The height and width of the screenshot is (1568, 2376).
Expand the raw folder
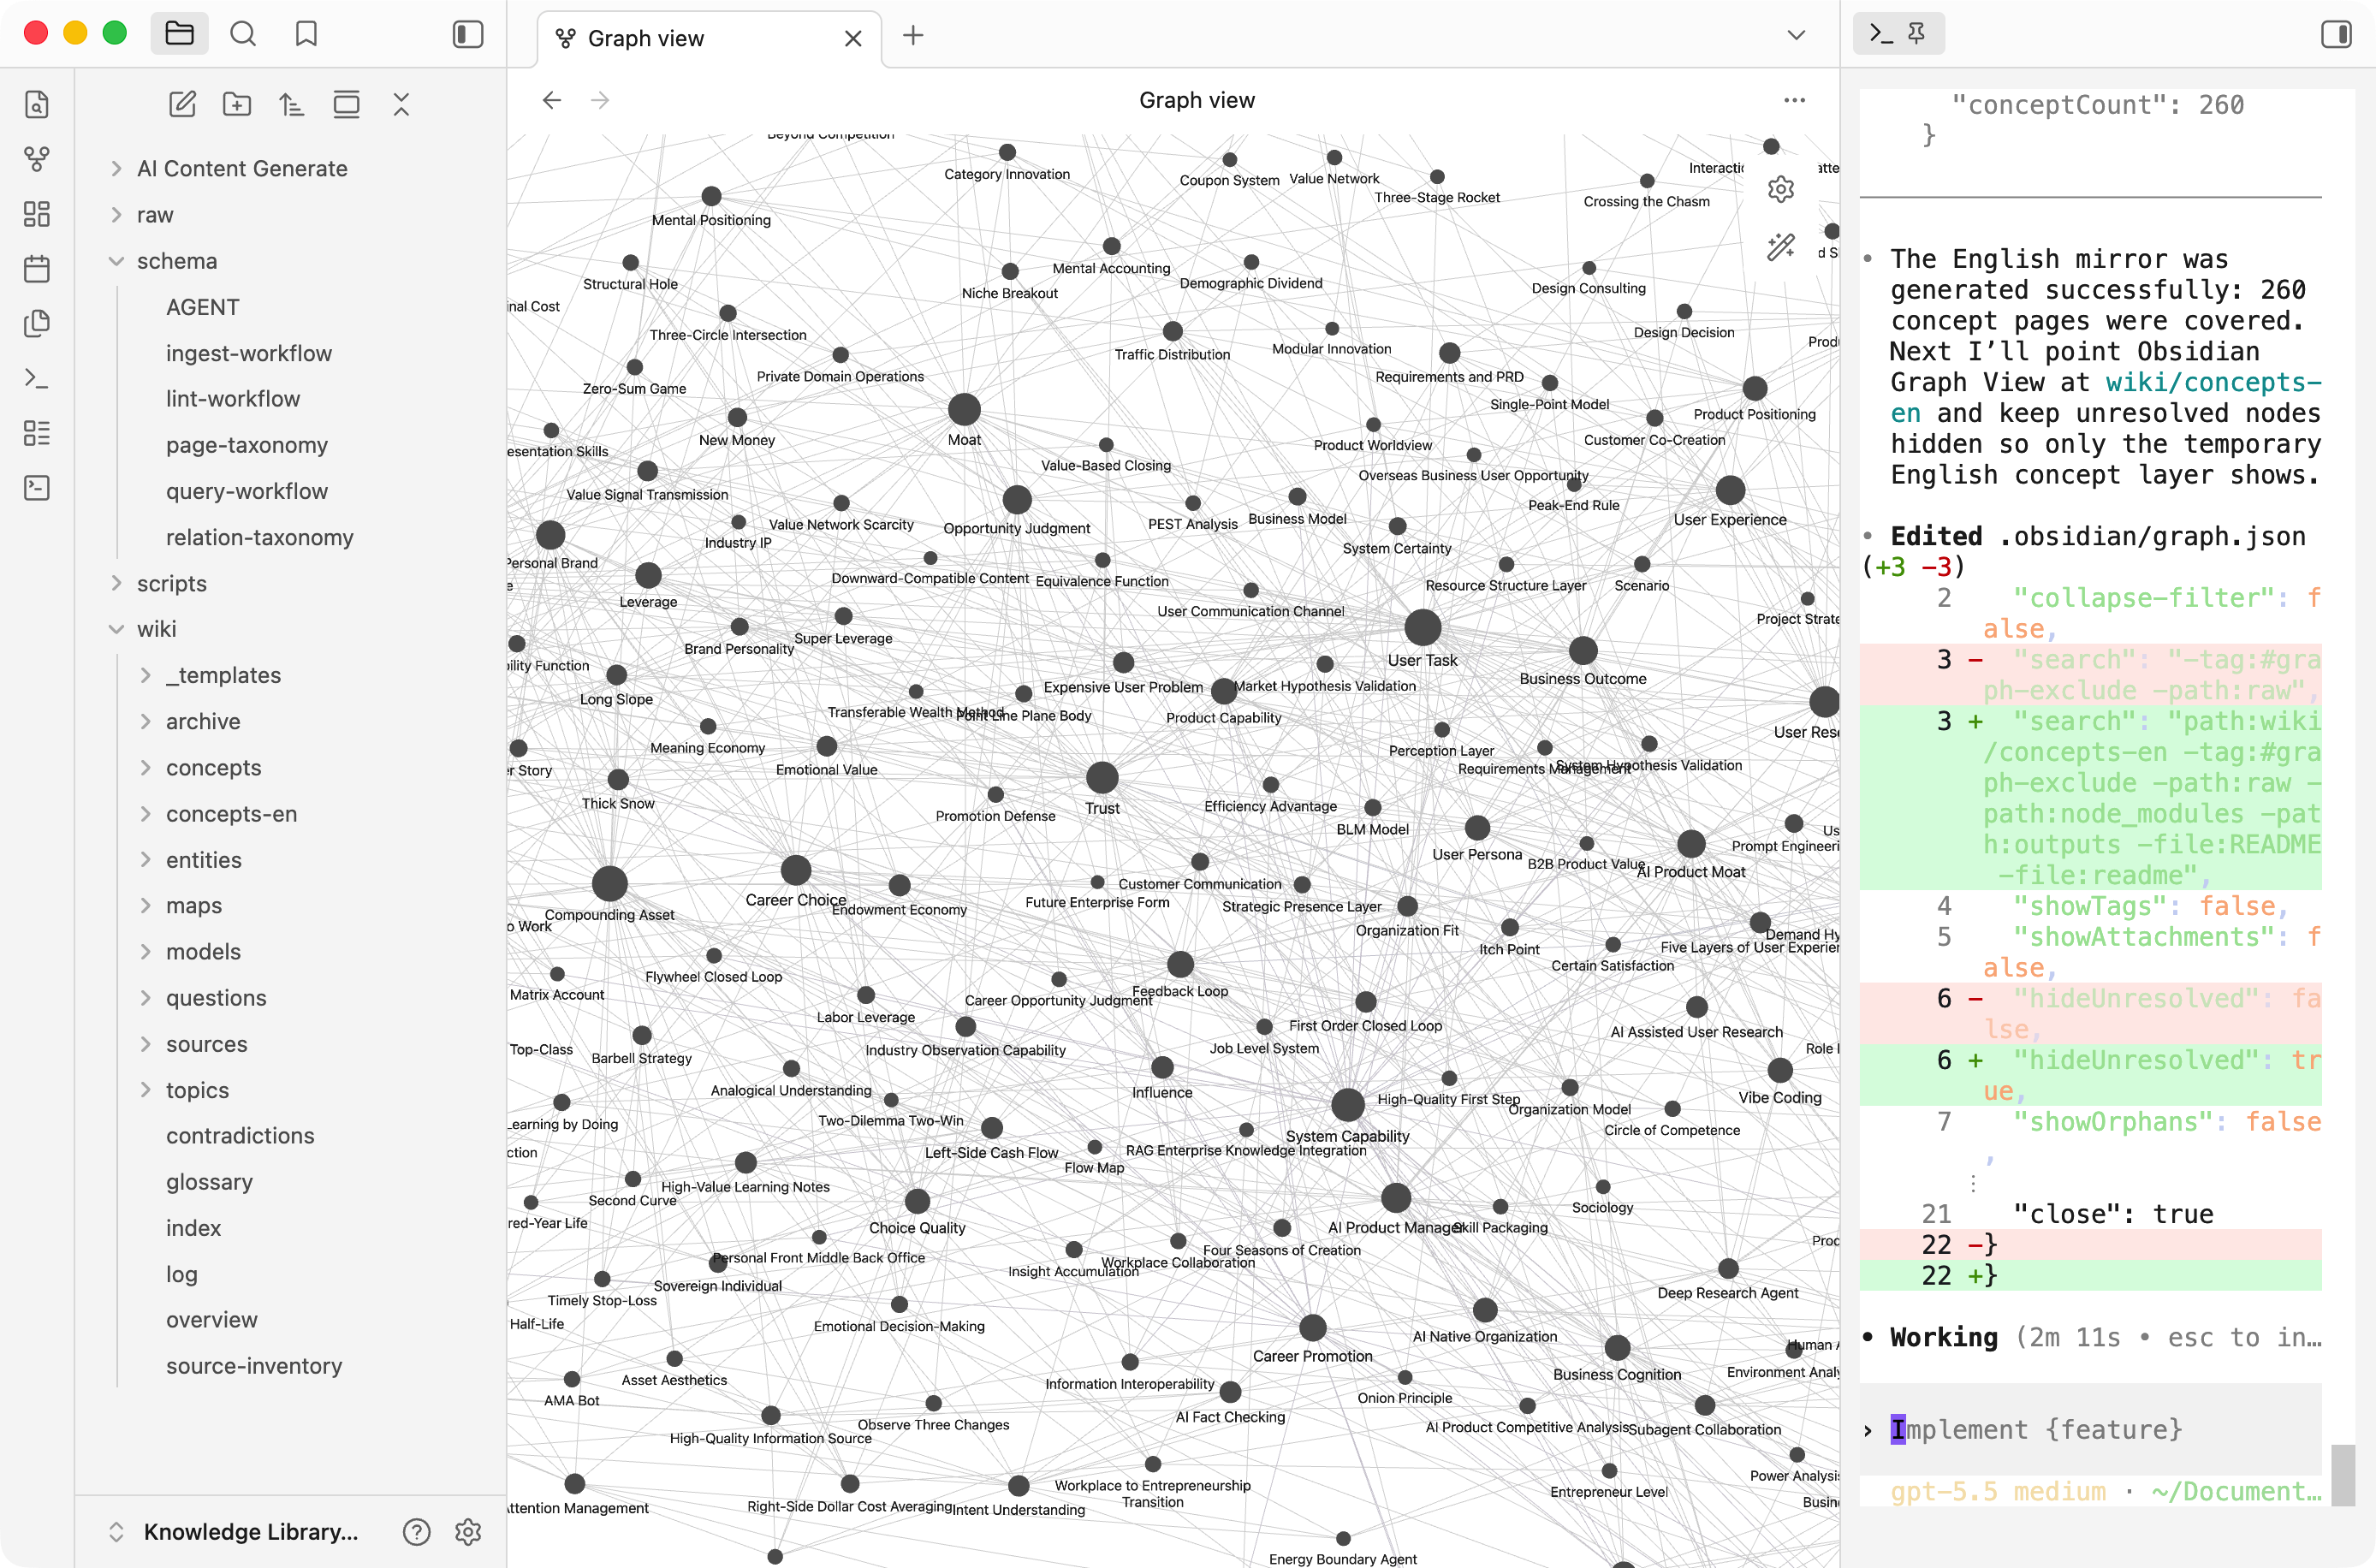[155, 214]
